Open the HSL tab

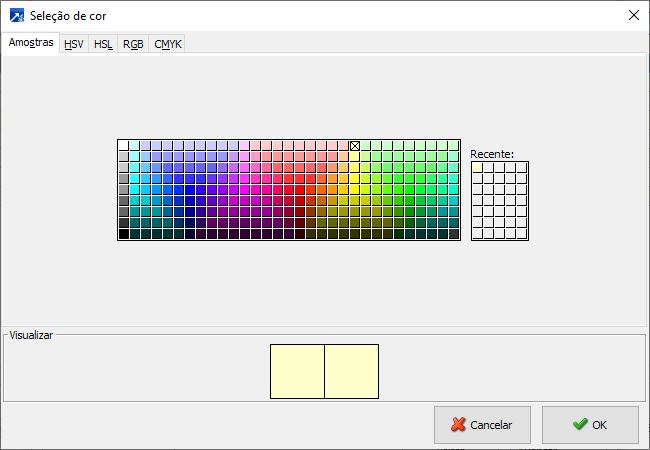(103, 44)
